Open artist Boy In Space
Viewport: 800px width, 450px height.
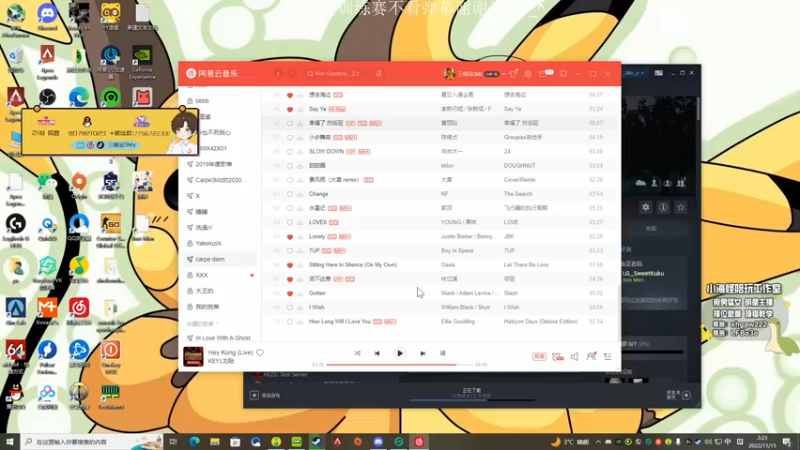pos(457,251)
